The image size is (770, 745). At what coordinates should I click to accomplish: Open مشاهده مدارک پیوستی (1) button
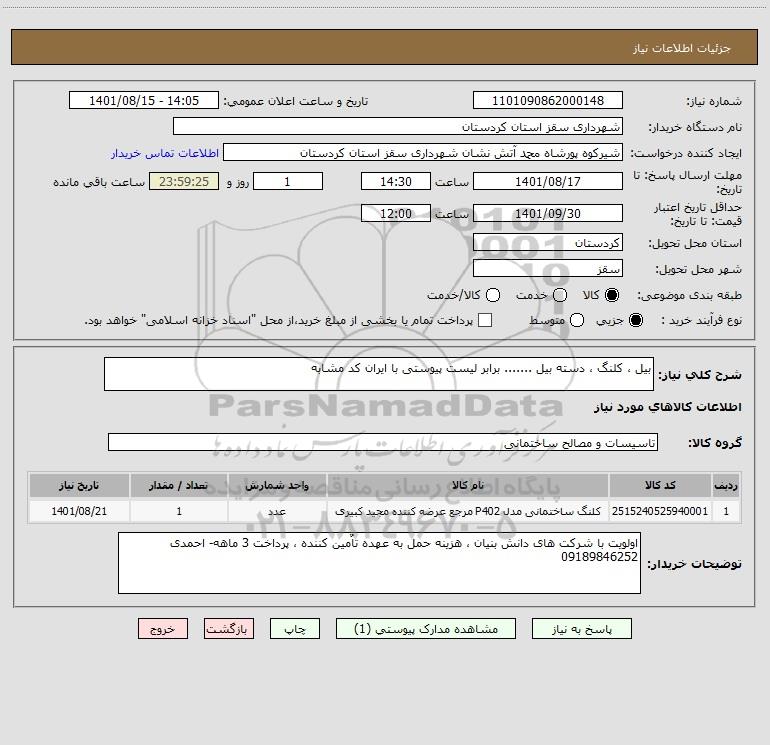426,629
